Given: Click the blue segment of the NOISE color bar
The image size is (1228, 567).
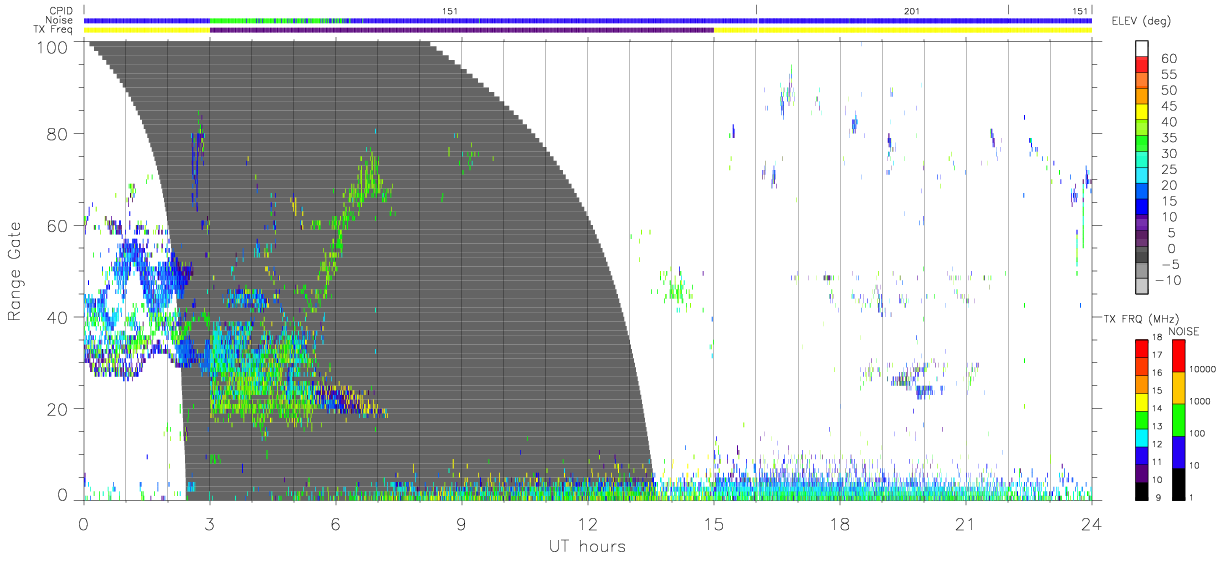Looking at the screenshot, I should tap(1179, 450).
